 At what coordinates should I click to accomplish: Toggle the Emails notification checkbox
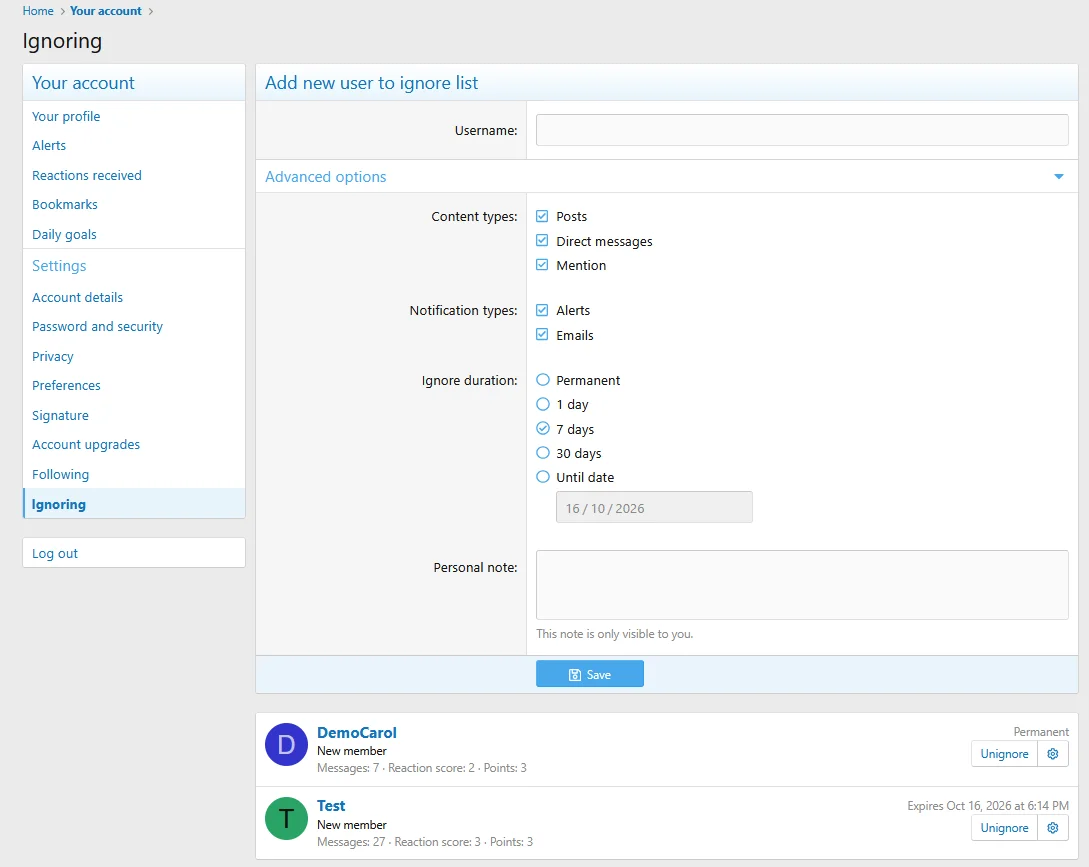click(x=542, y=334)
